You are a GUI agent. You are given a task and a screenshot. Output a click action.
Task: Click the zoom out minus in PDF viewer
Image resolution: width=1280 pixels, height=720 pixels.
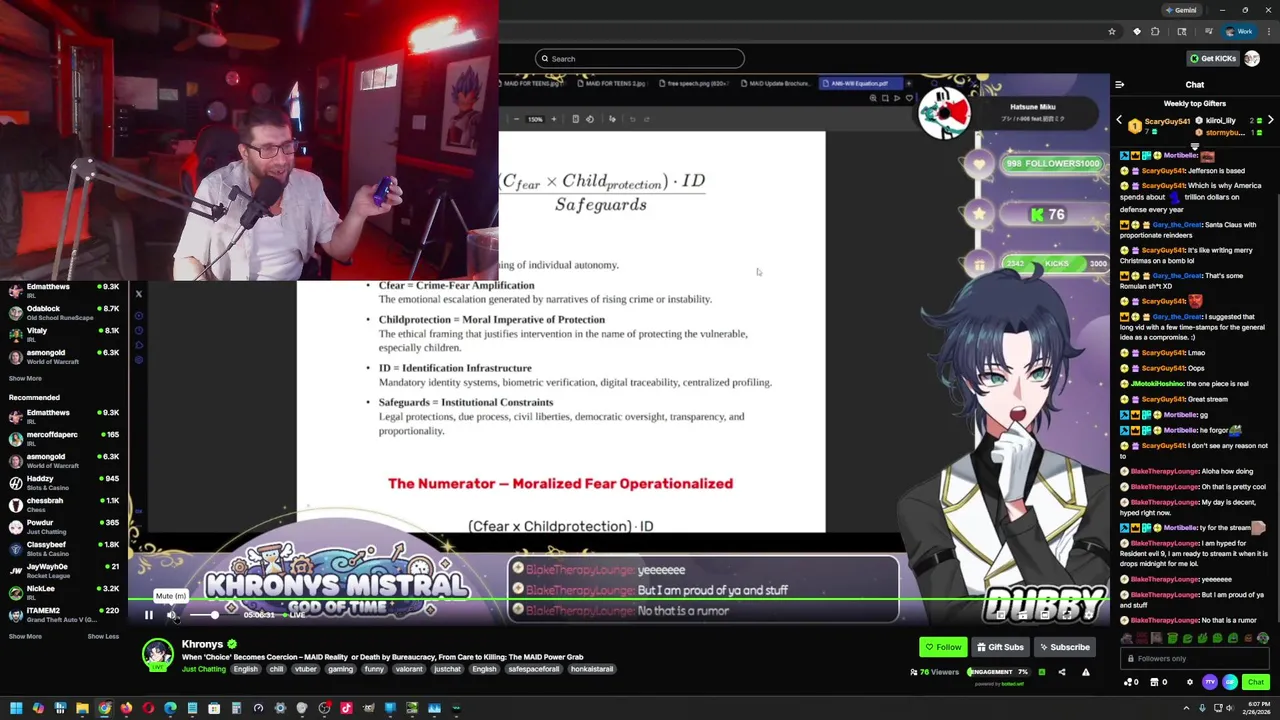(516, 119)
